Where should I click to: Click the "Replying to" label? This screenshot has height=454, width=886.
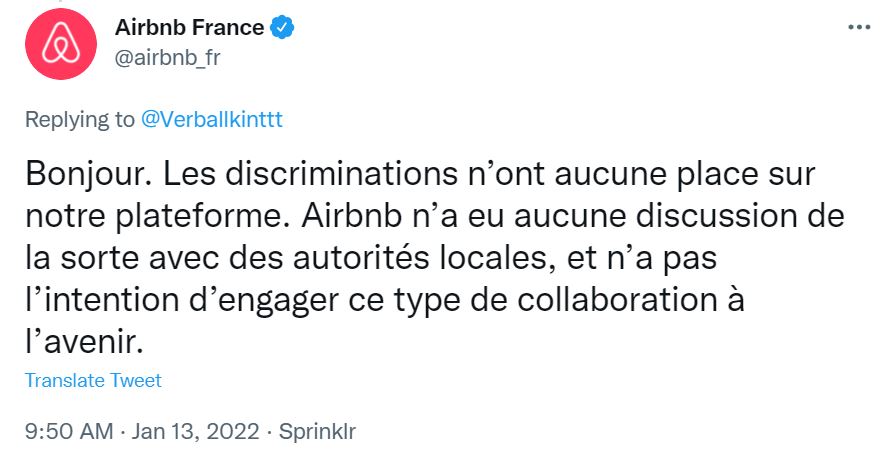pos(79,119)
